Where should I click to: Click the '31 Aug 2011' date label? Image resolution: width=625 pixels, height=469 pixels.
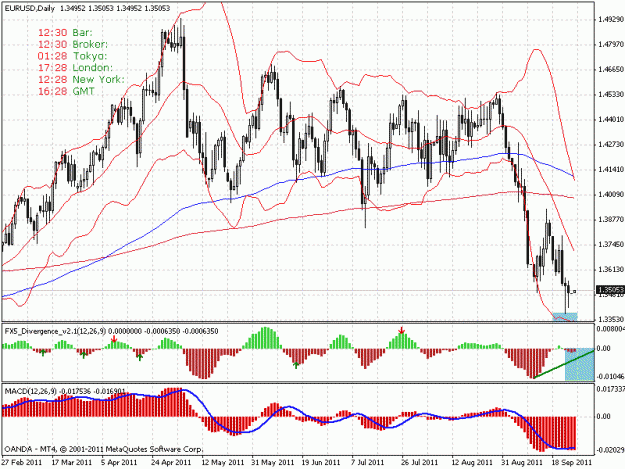522,462
